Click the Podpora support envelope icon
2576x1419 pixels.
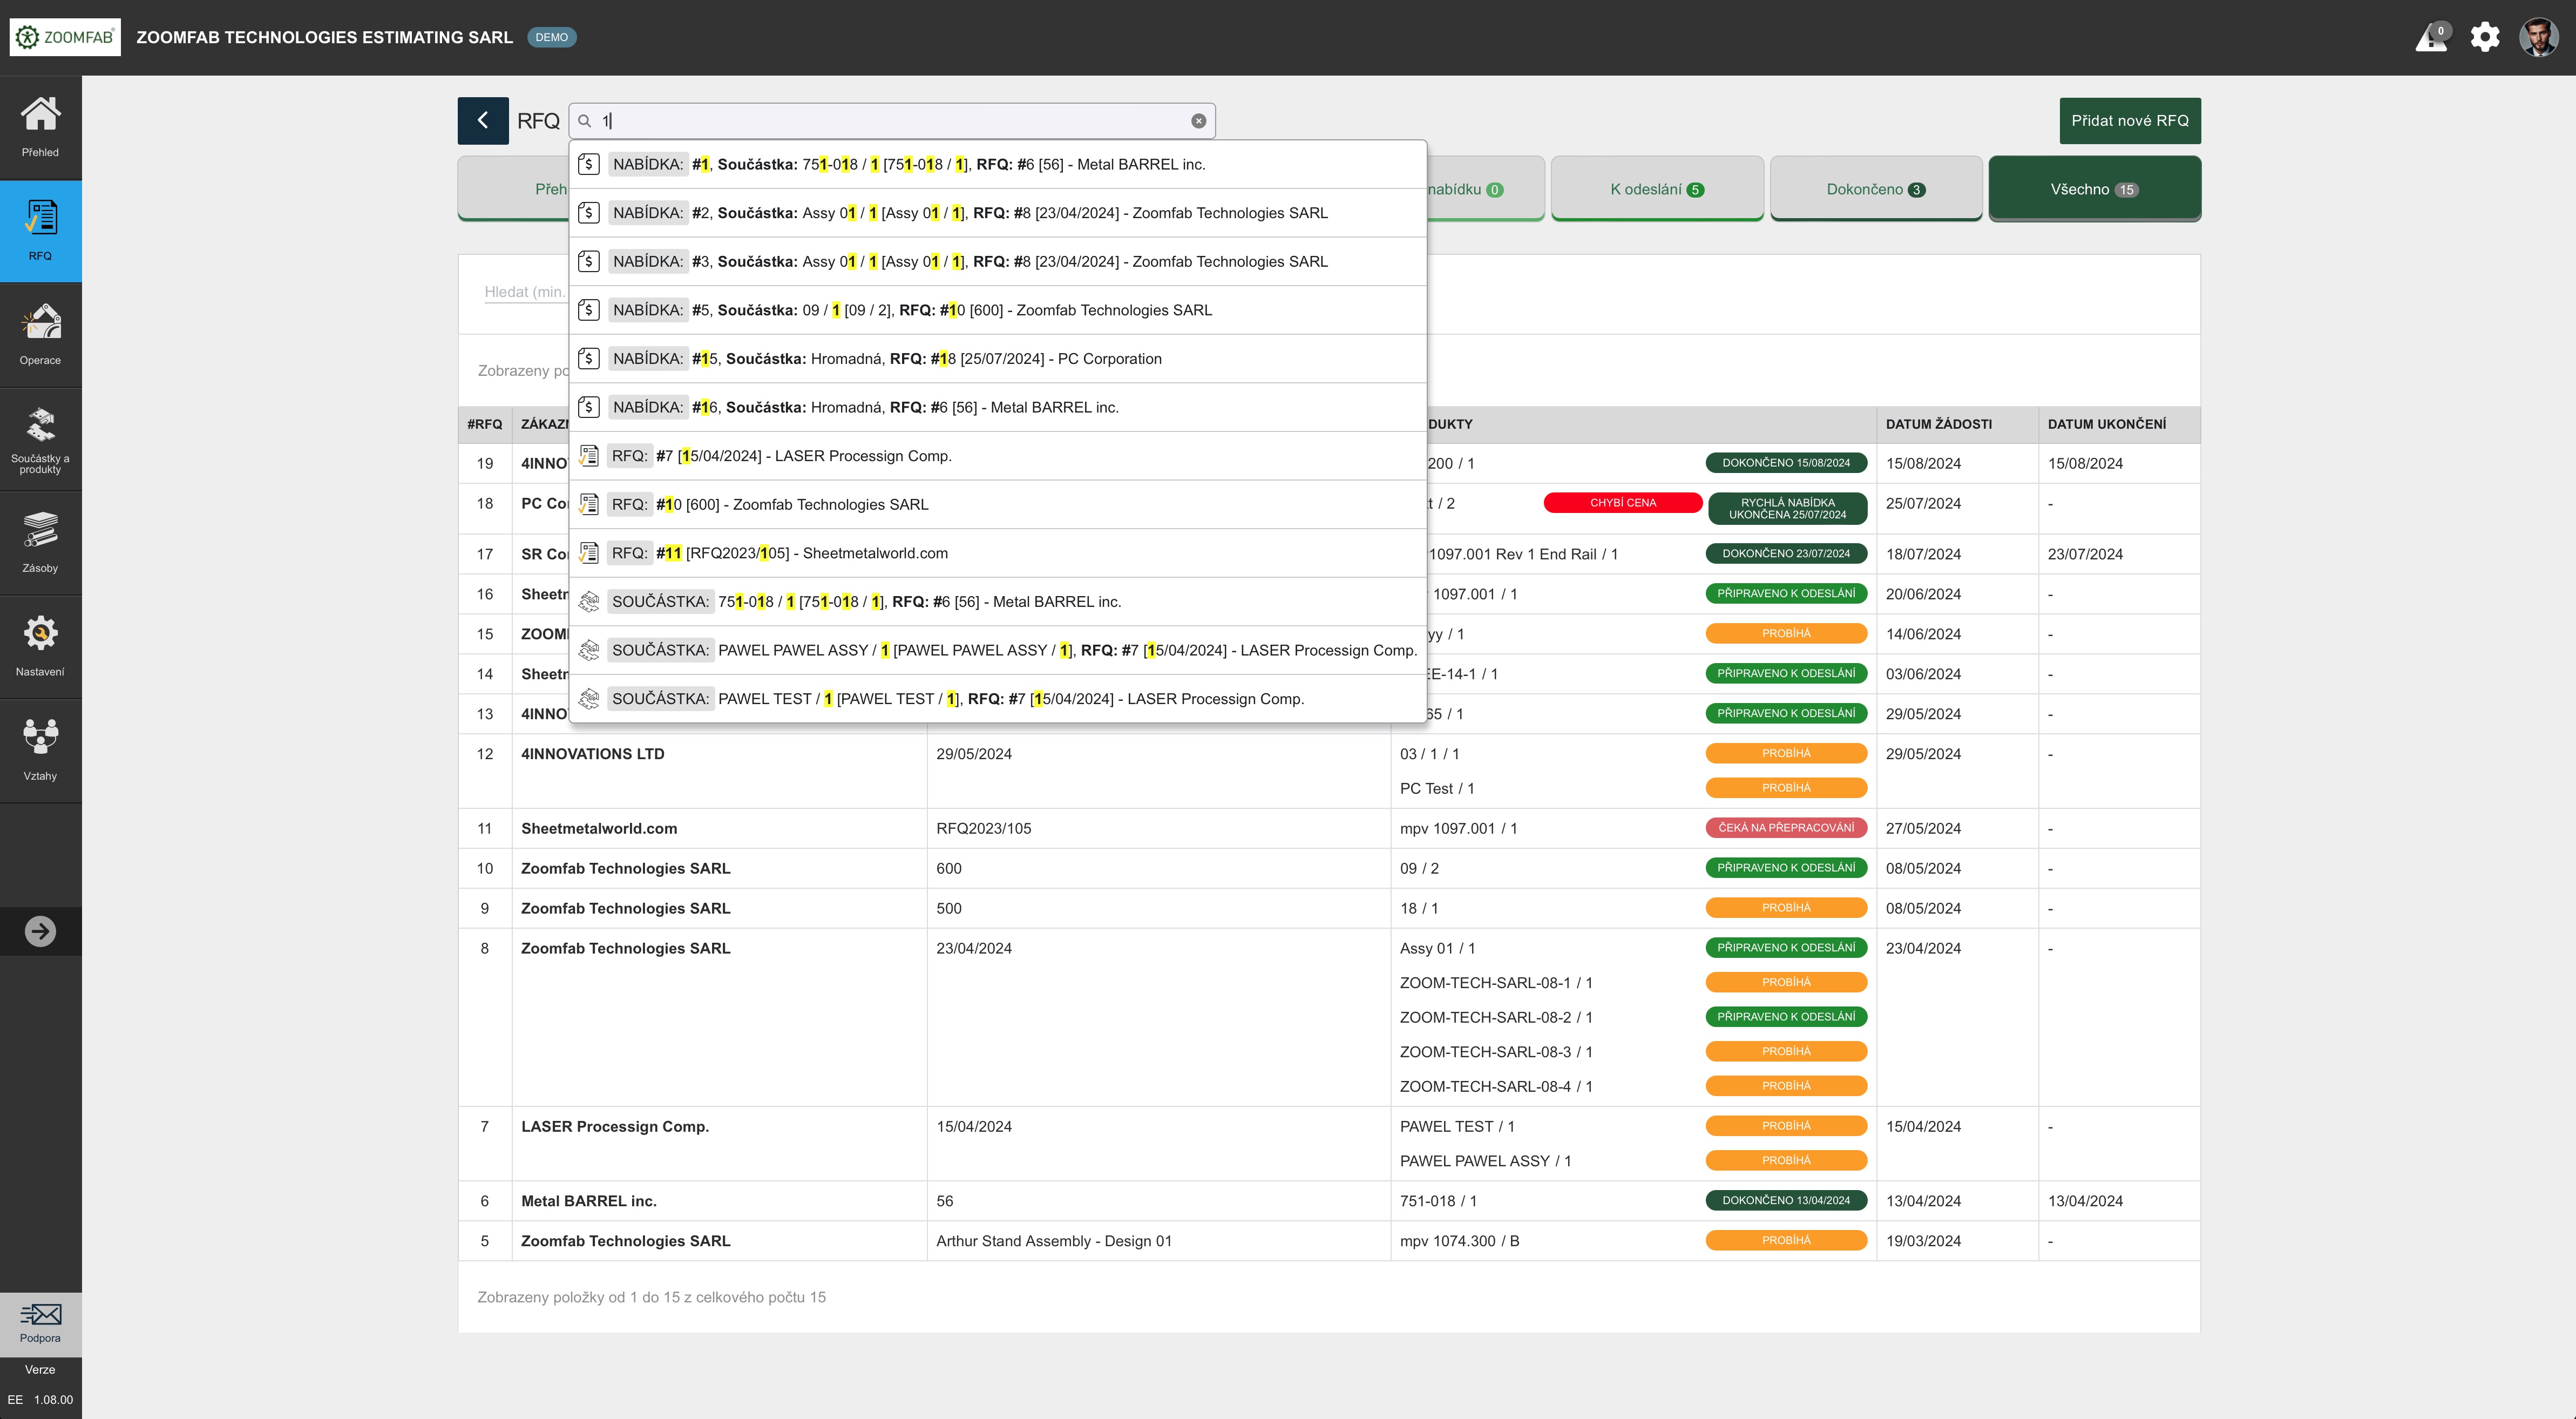point(40,1322)
